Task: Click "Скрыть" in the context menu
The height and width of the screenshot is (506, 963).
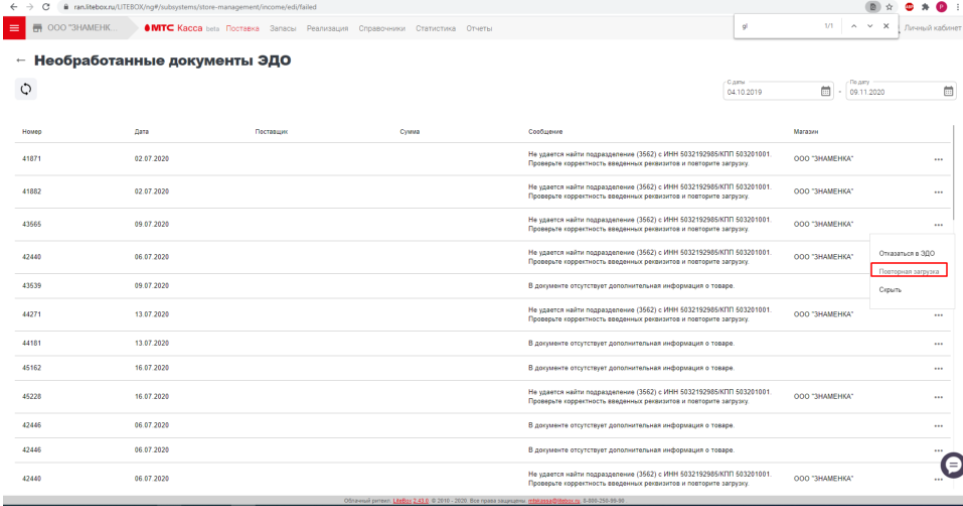Action: click(x=890, y=290)
